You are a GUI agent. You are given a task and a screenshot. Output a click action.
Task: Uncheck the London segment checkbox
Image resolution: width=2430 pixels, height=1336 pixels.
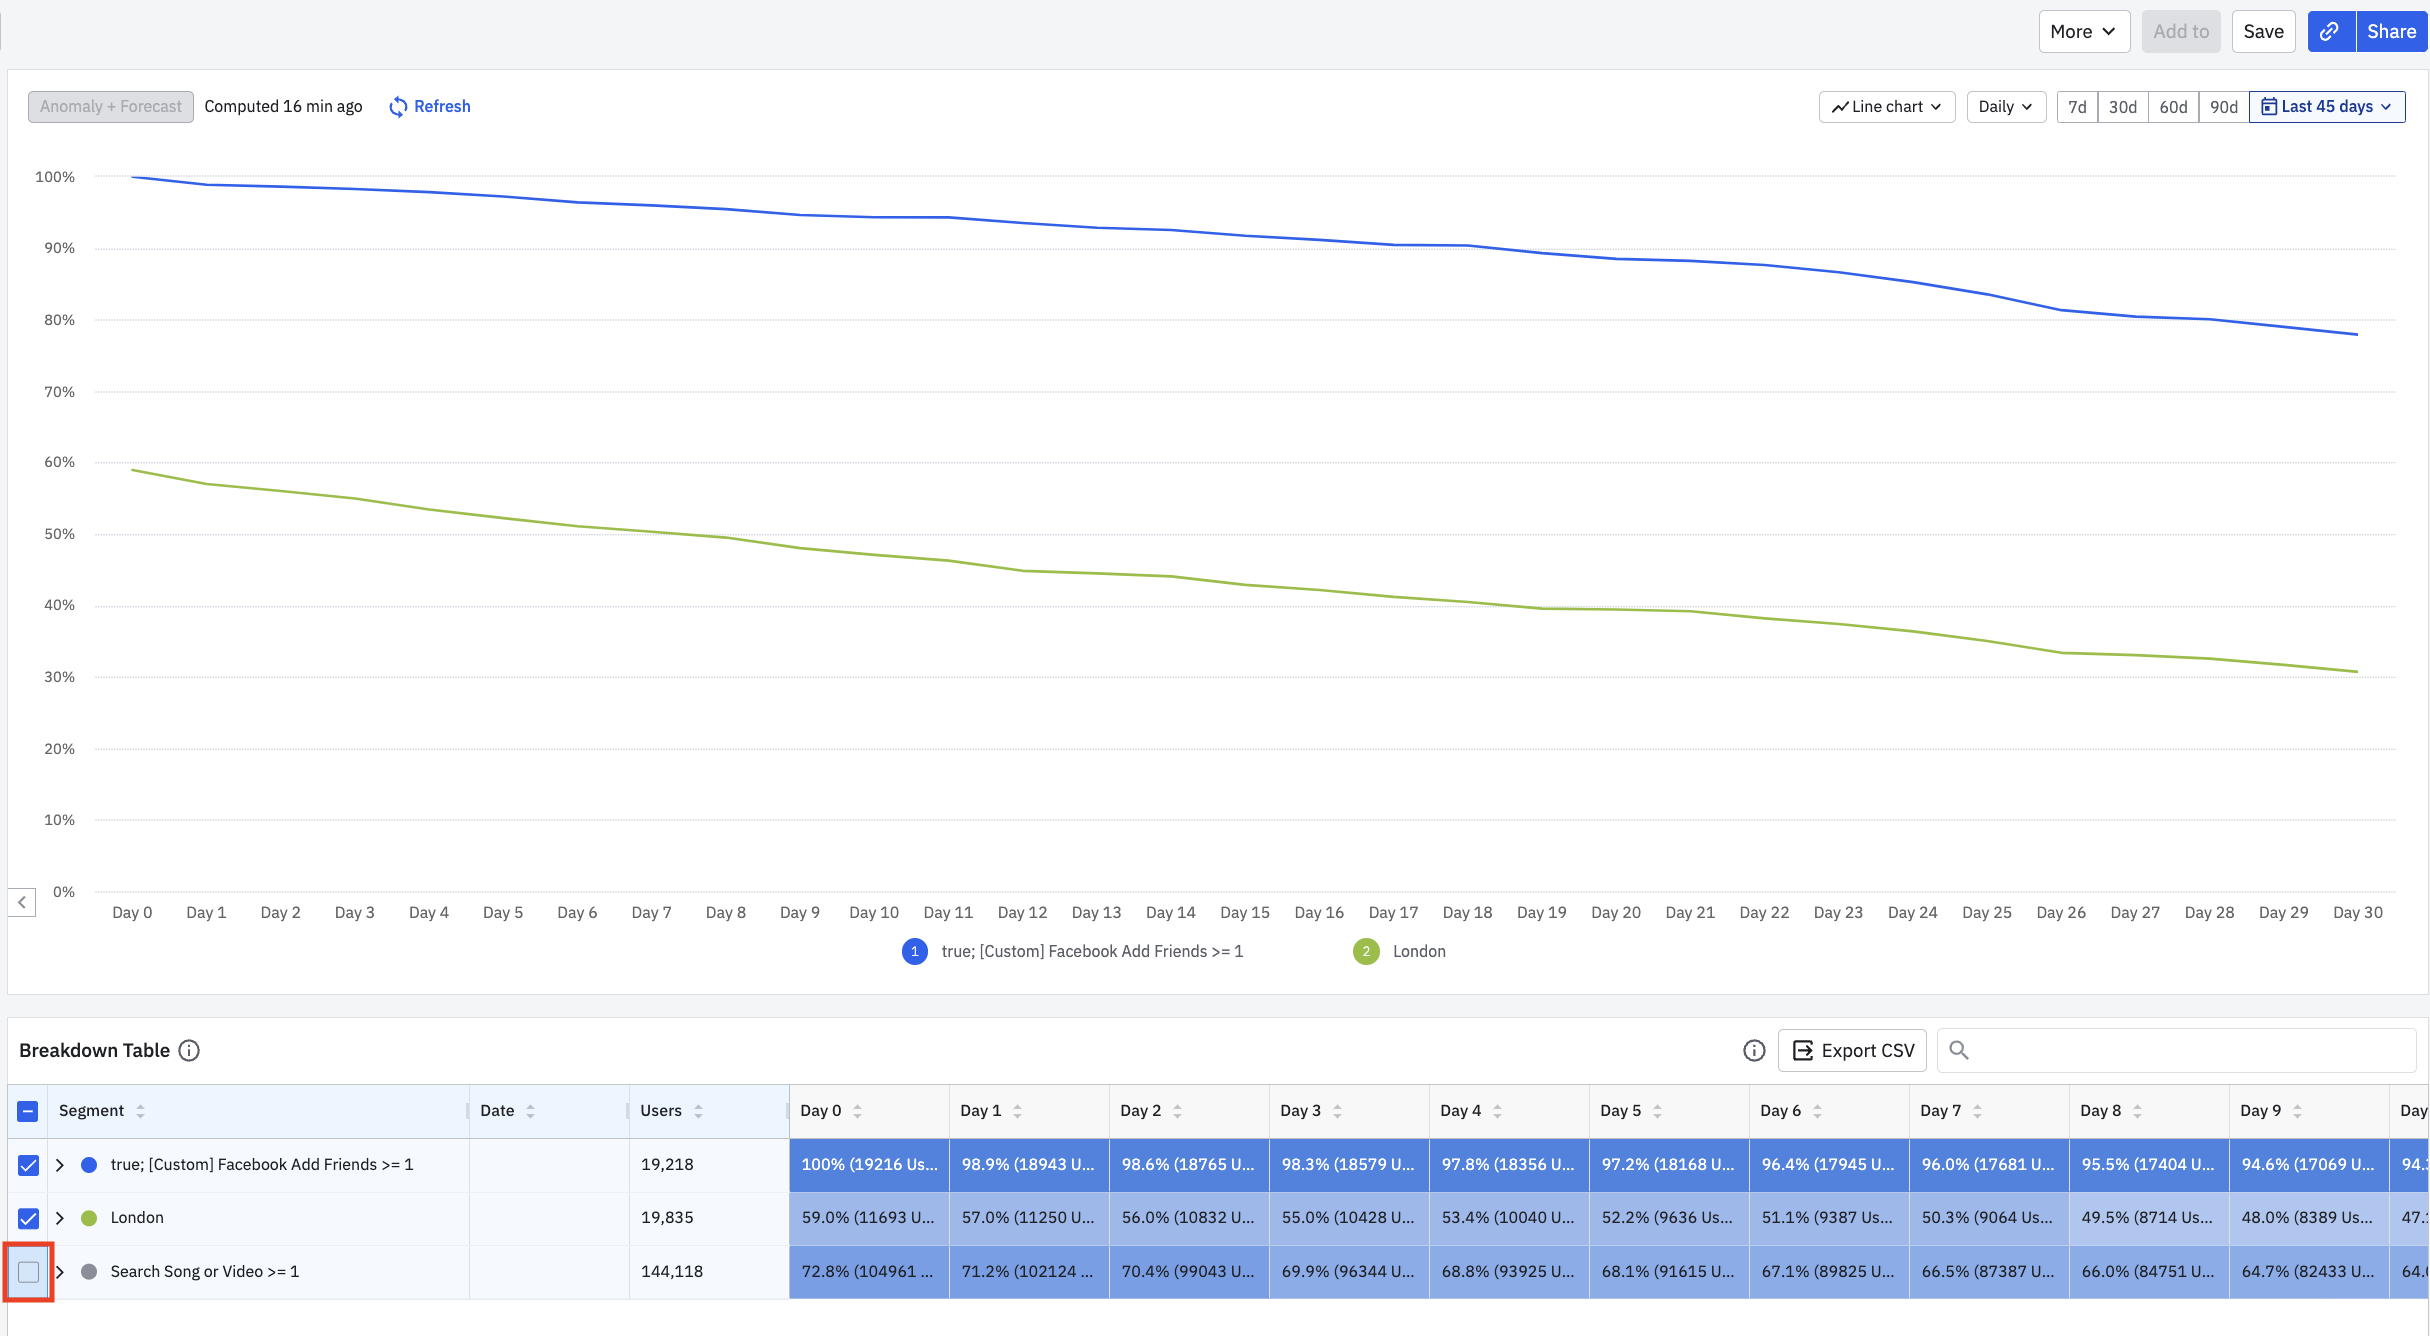pyautogui.click(x=28, y=1218)
